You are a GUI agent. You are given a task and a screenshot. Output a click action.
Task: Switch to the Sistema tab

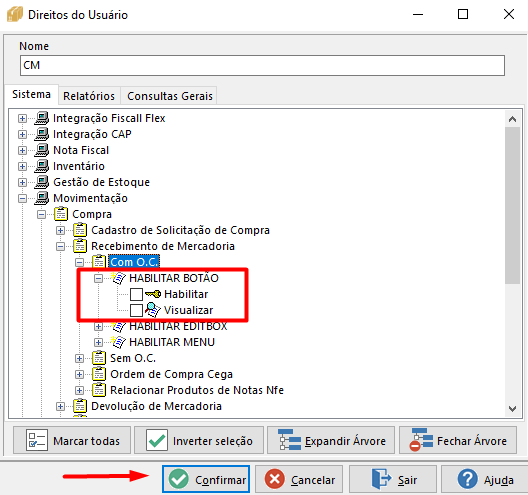pyautogui.click(x=31, y=94)
